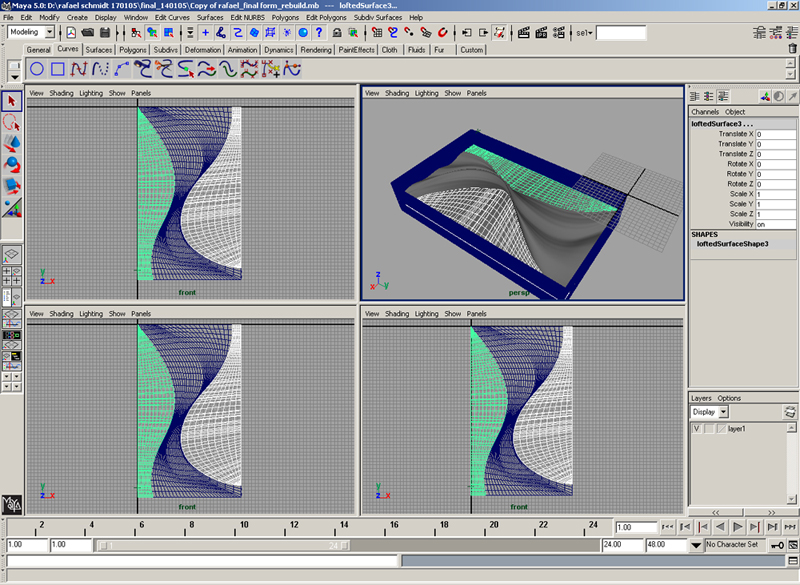Play the animation backwards

click(x=720, y=527)
